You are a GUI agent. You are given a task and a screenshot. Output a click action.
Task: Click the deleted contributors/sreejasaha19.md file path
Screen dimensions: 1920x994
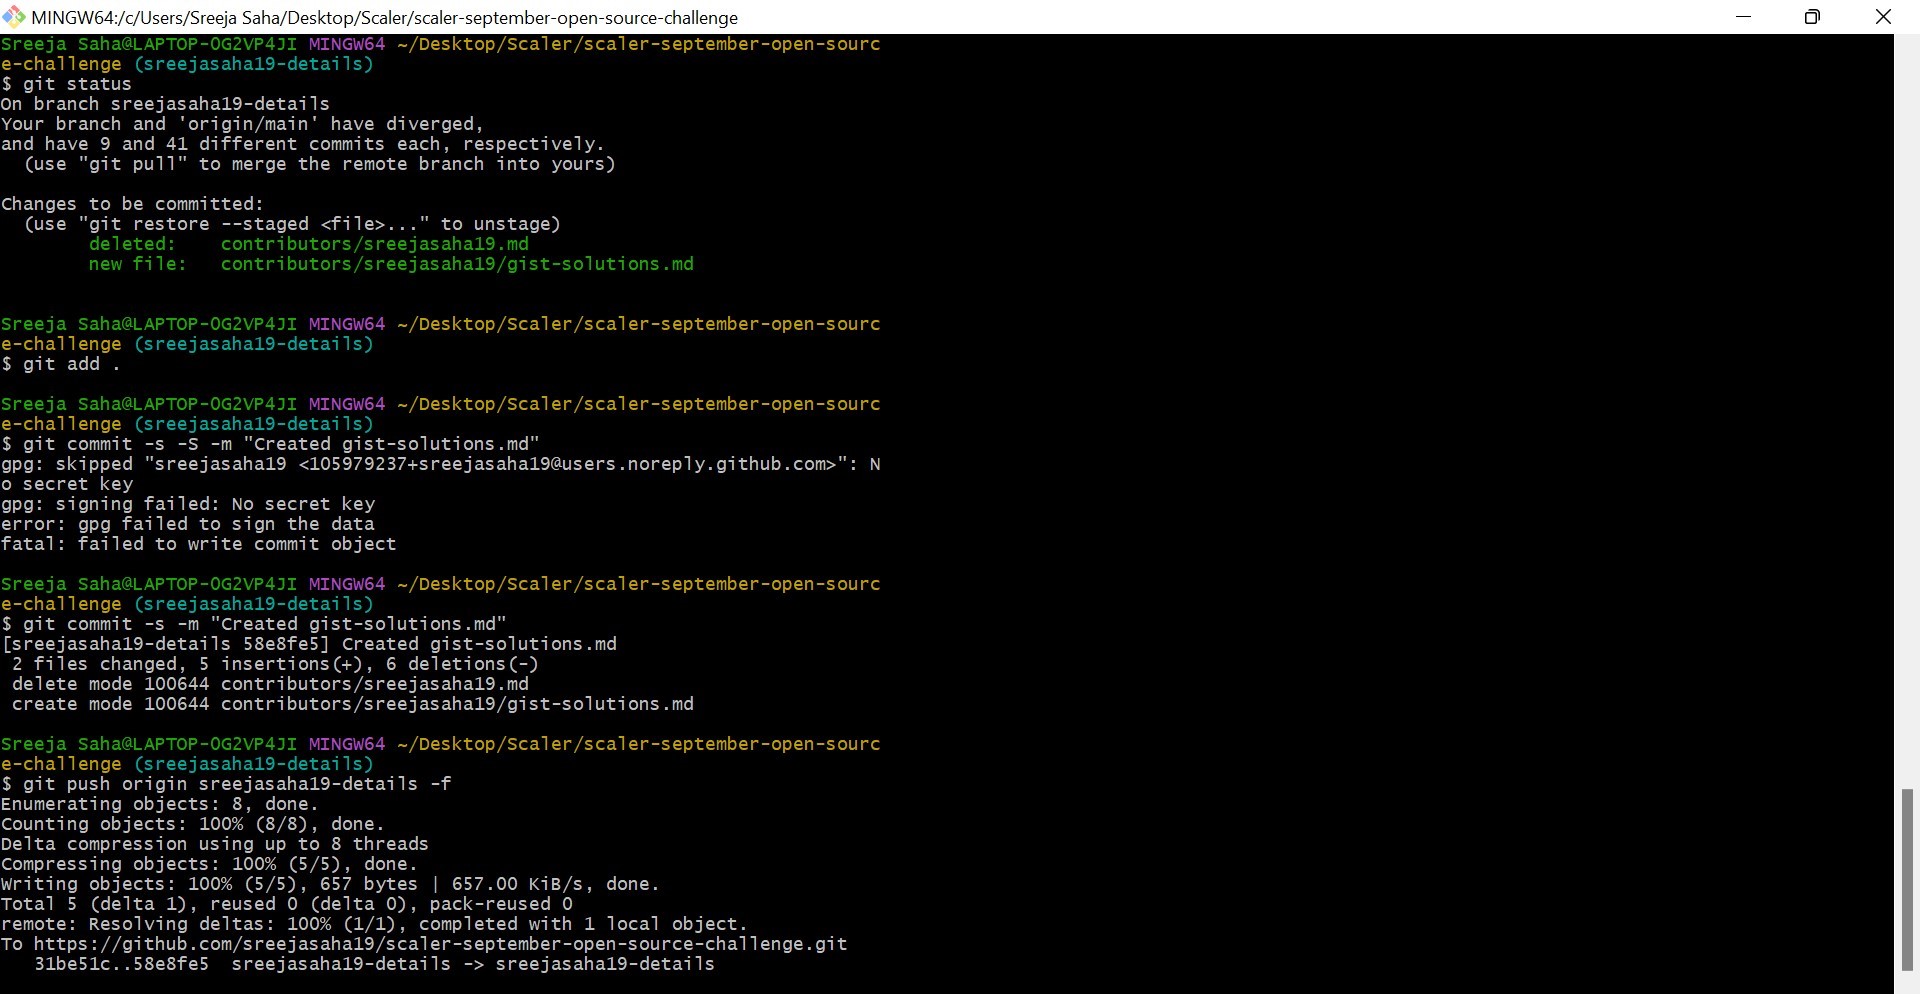click(374, 244)
